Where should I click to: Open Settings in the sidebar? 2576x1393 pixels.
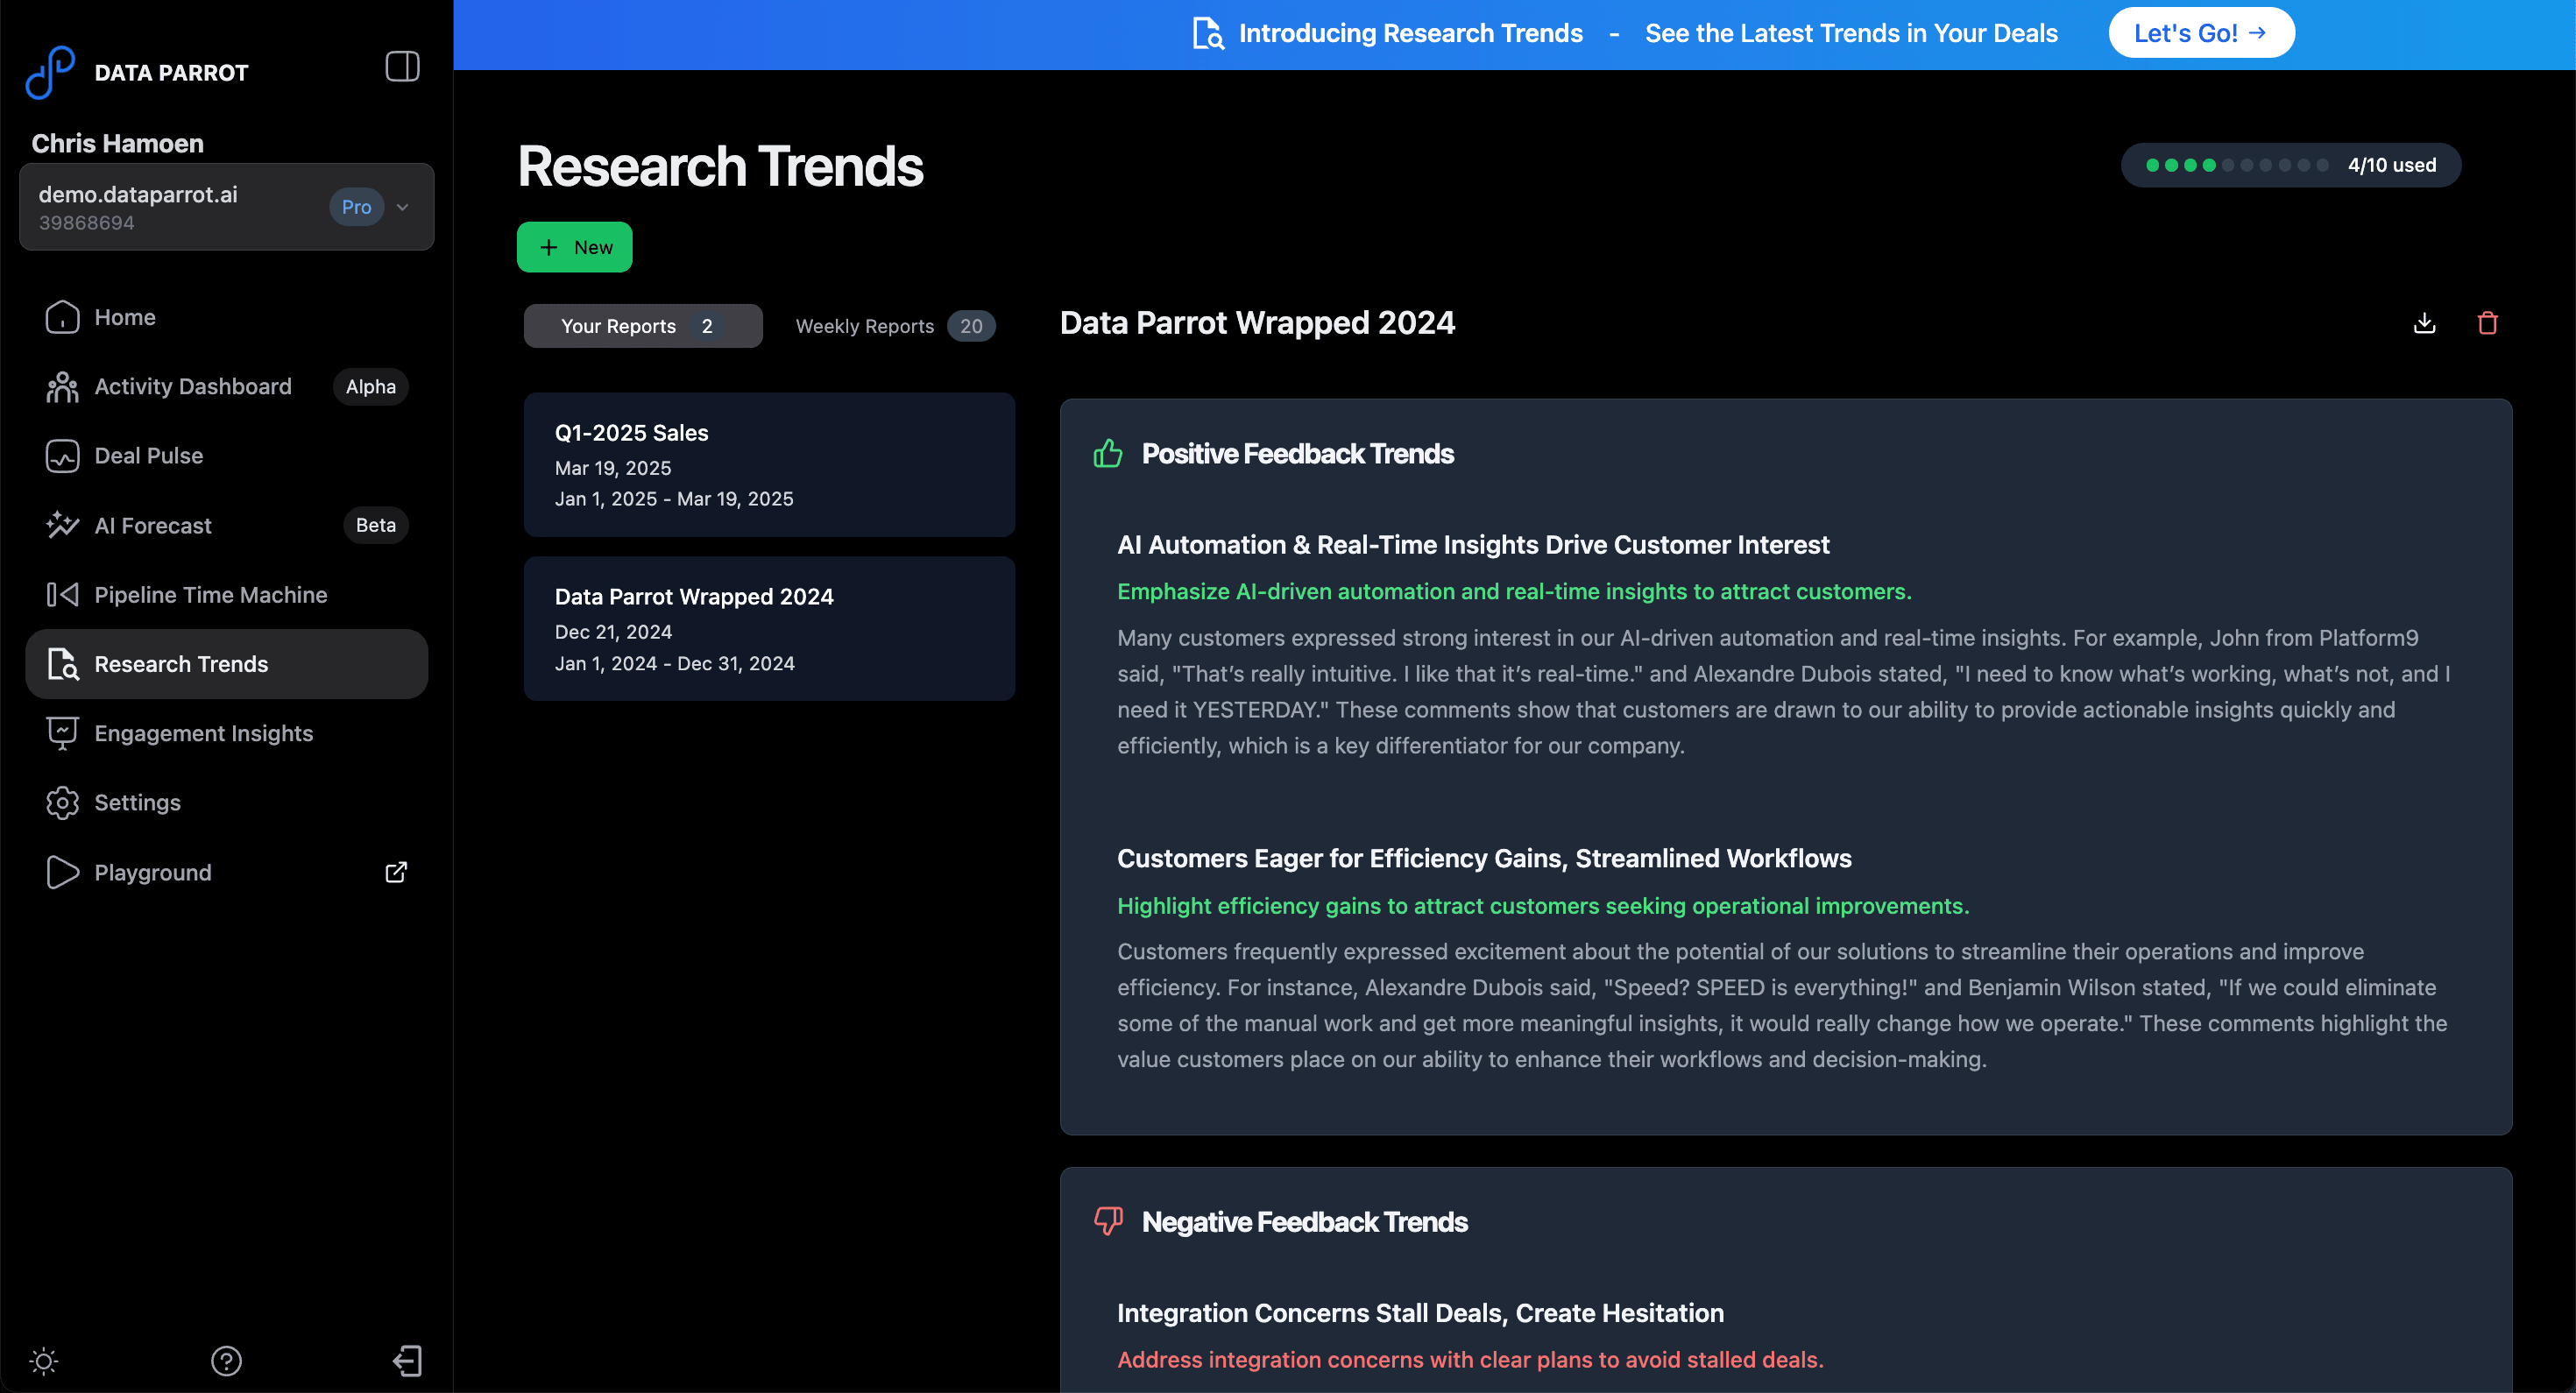(226, 803)
